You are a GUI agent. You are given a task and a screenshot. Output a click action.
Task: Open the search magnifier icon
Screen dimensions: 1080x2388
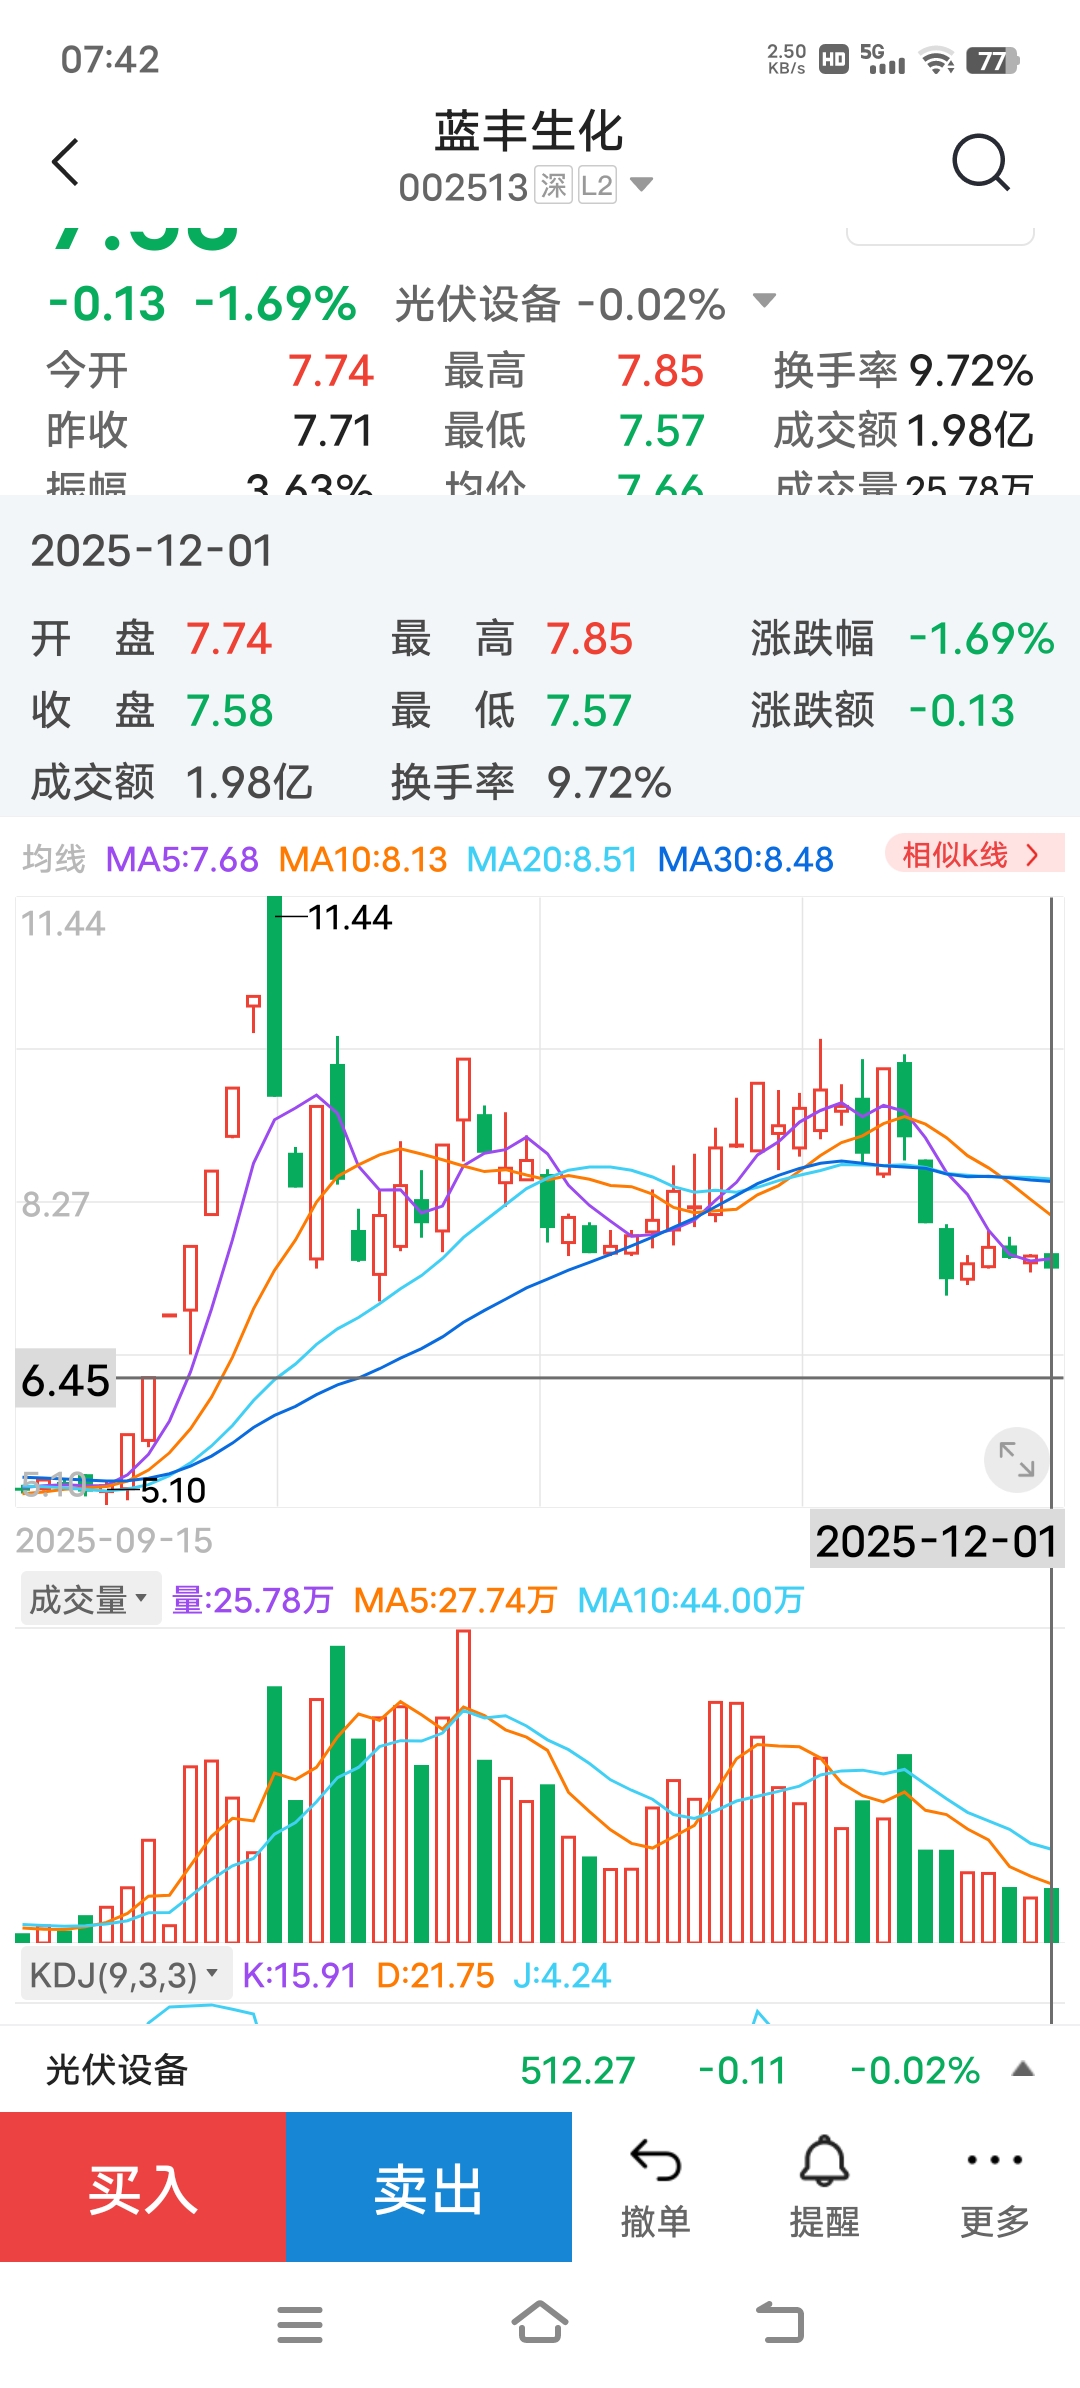[981, 162]
